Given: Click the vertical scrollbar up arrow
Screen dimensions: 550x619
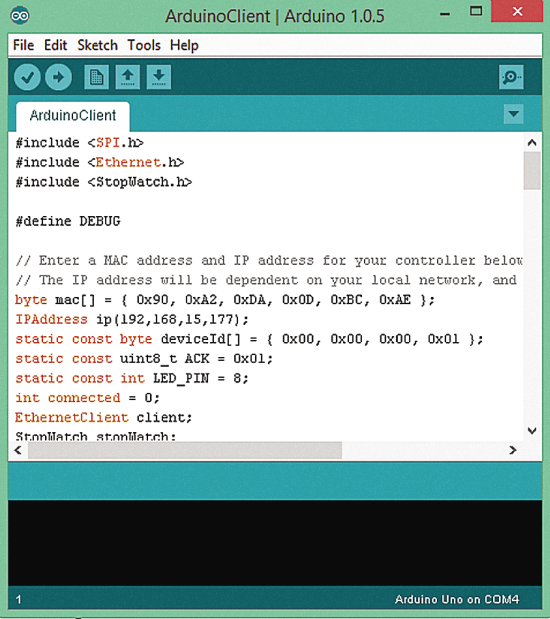Looking at the screenshot, I should pyautogui.click(x=532, y=143).
